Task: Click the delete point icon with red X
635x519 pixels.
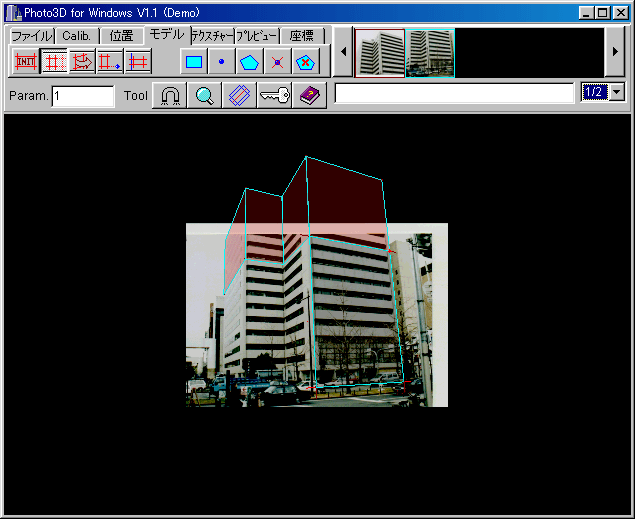Action: point(278,61)
